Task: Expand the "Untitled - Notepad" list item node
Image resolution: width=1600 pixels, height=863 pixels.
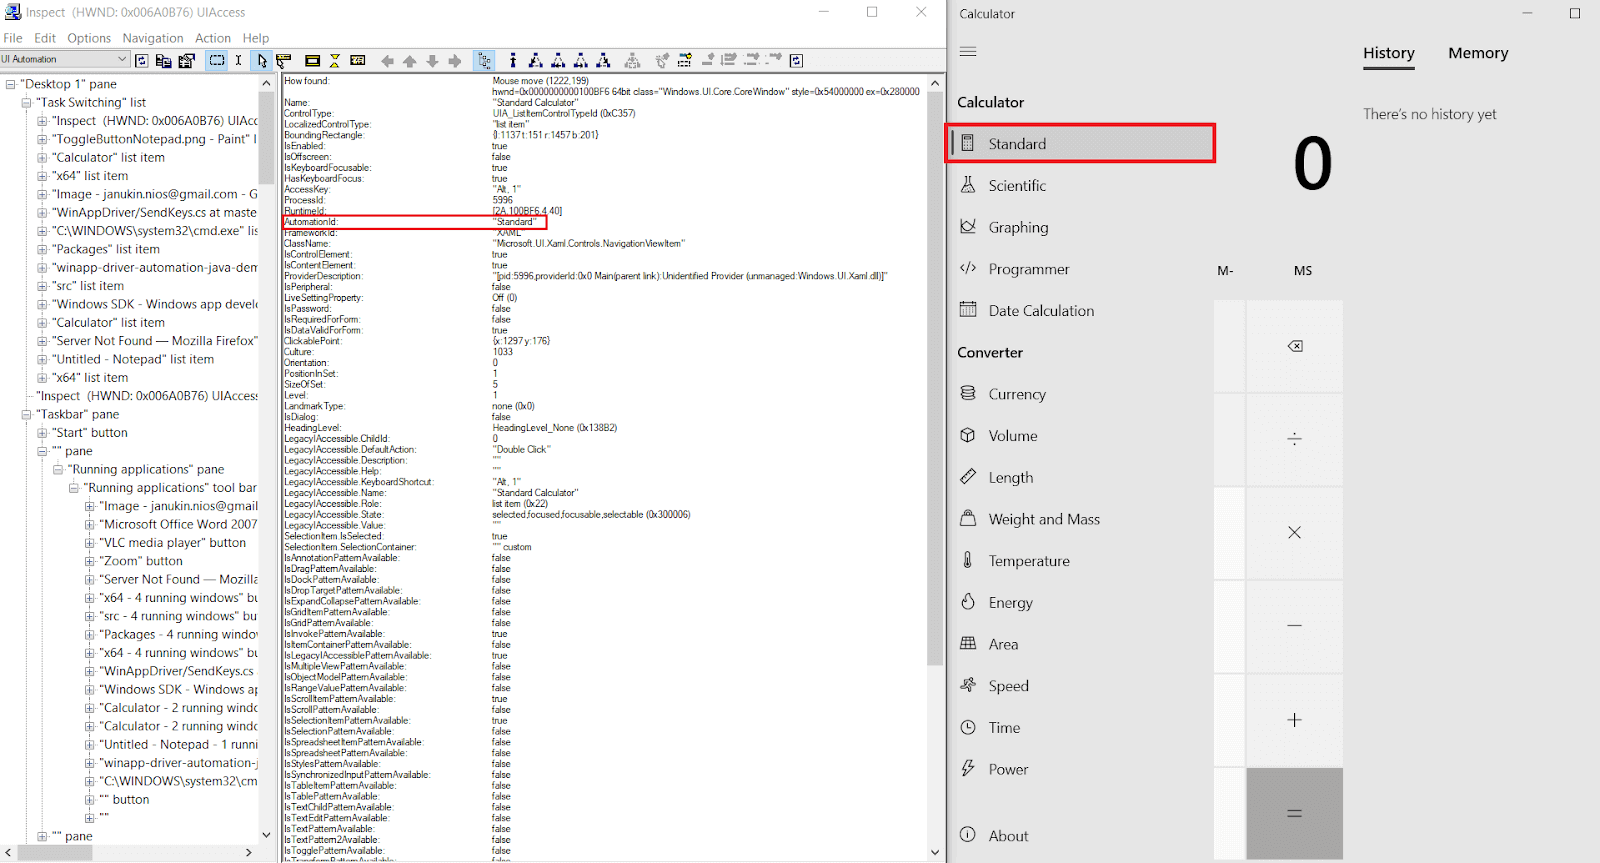Action: (42, 359)
